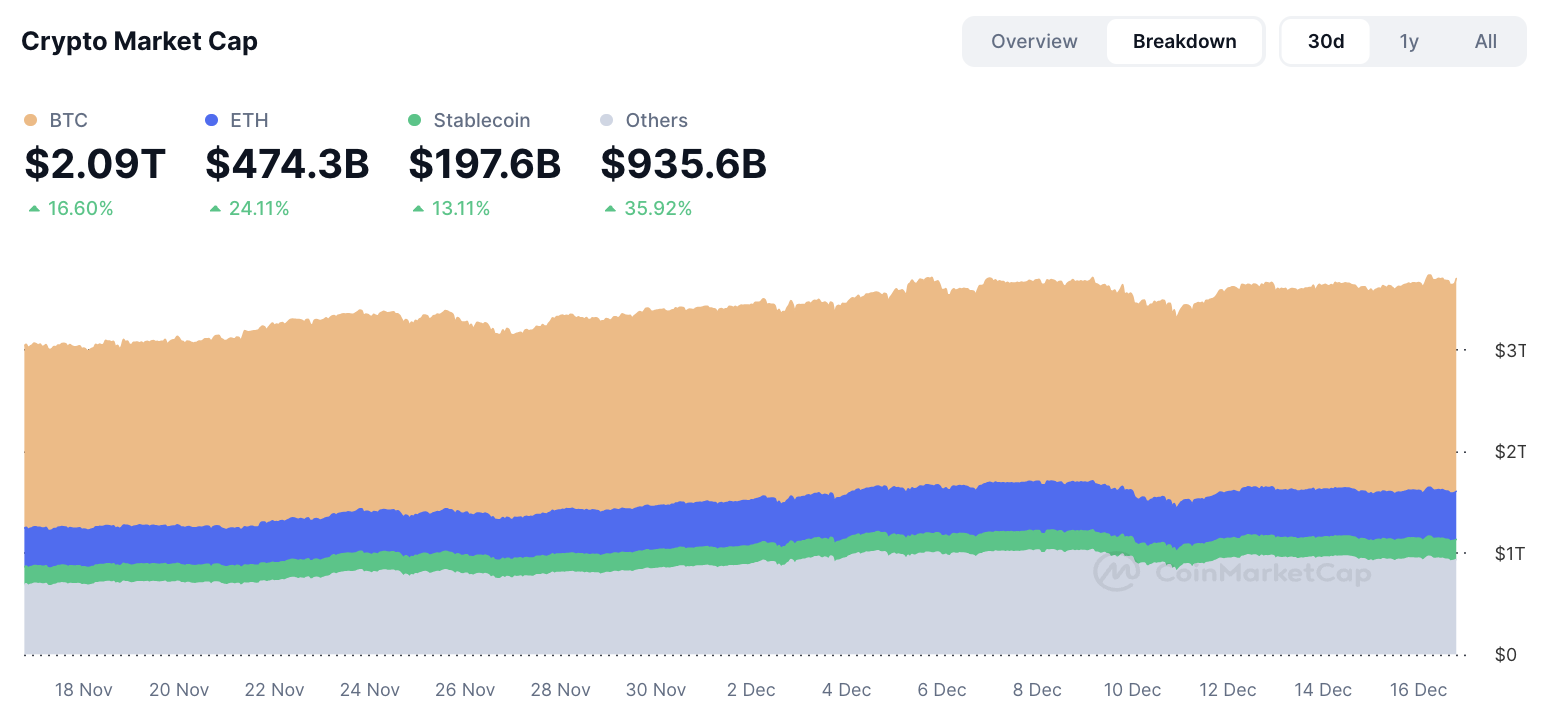Click the BTC green up-arrow indicator

(35, 209)
